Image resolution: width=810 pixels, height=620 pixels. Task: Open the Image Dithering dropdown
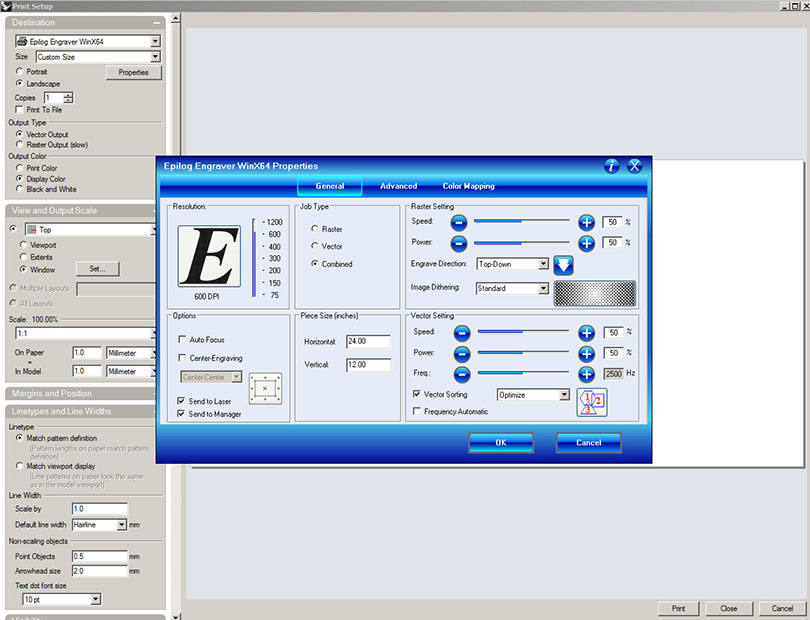(x=543, y=288)
